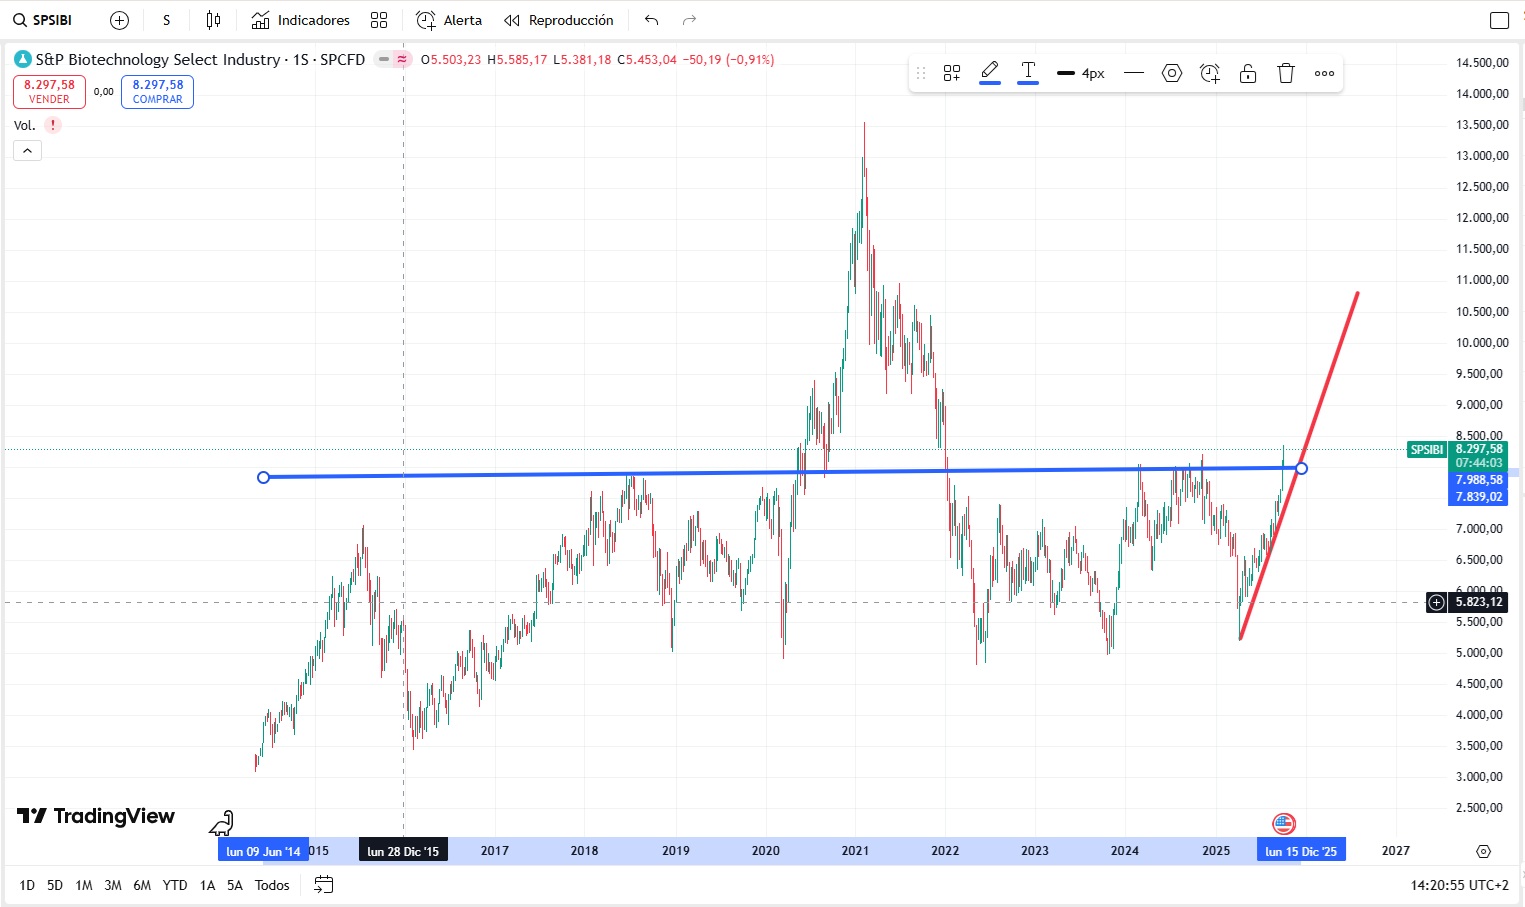Click the 'lun 15 Dic '25' date field
Viewport: 1525px width, 907px height.
point(1300,849)
